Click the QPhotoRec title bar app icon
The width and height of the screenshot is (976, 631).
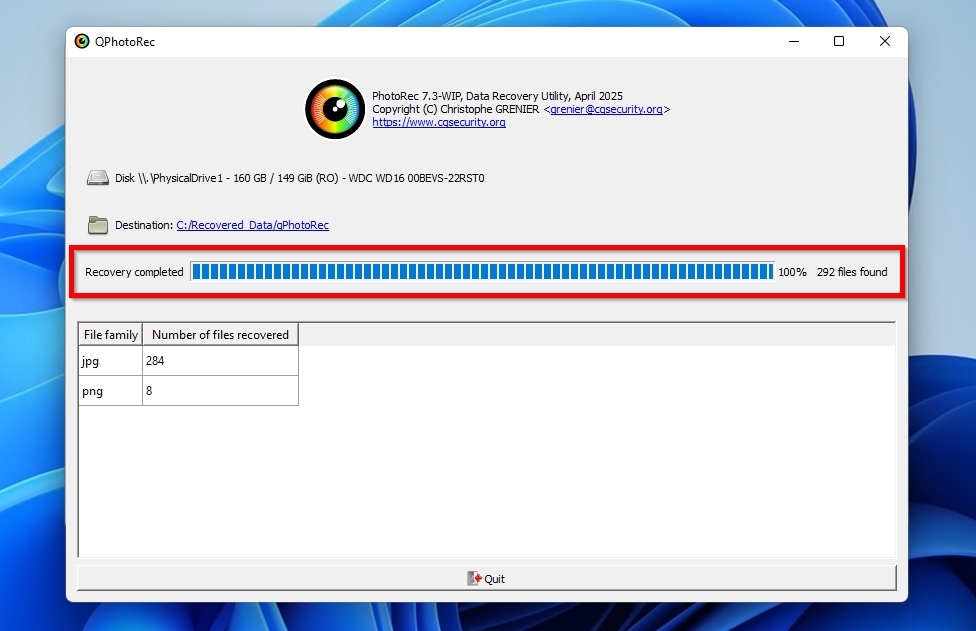(x=82, y=41)
